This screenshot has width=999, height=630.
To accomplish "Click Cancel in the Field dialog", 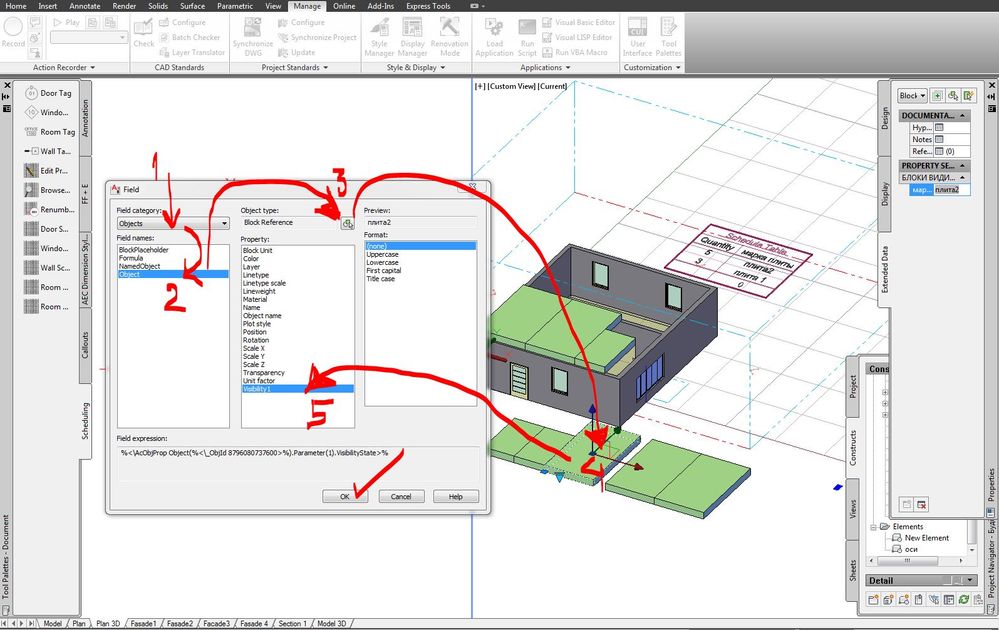I will pos(401,497).
